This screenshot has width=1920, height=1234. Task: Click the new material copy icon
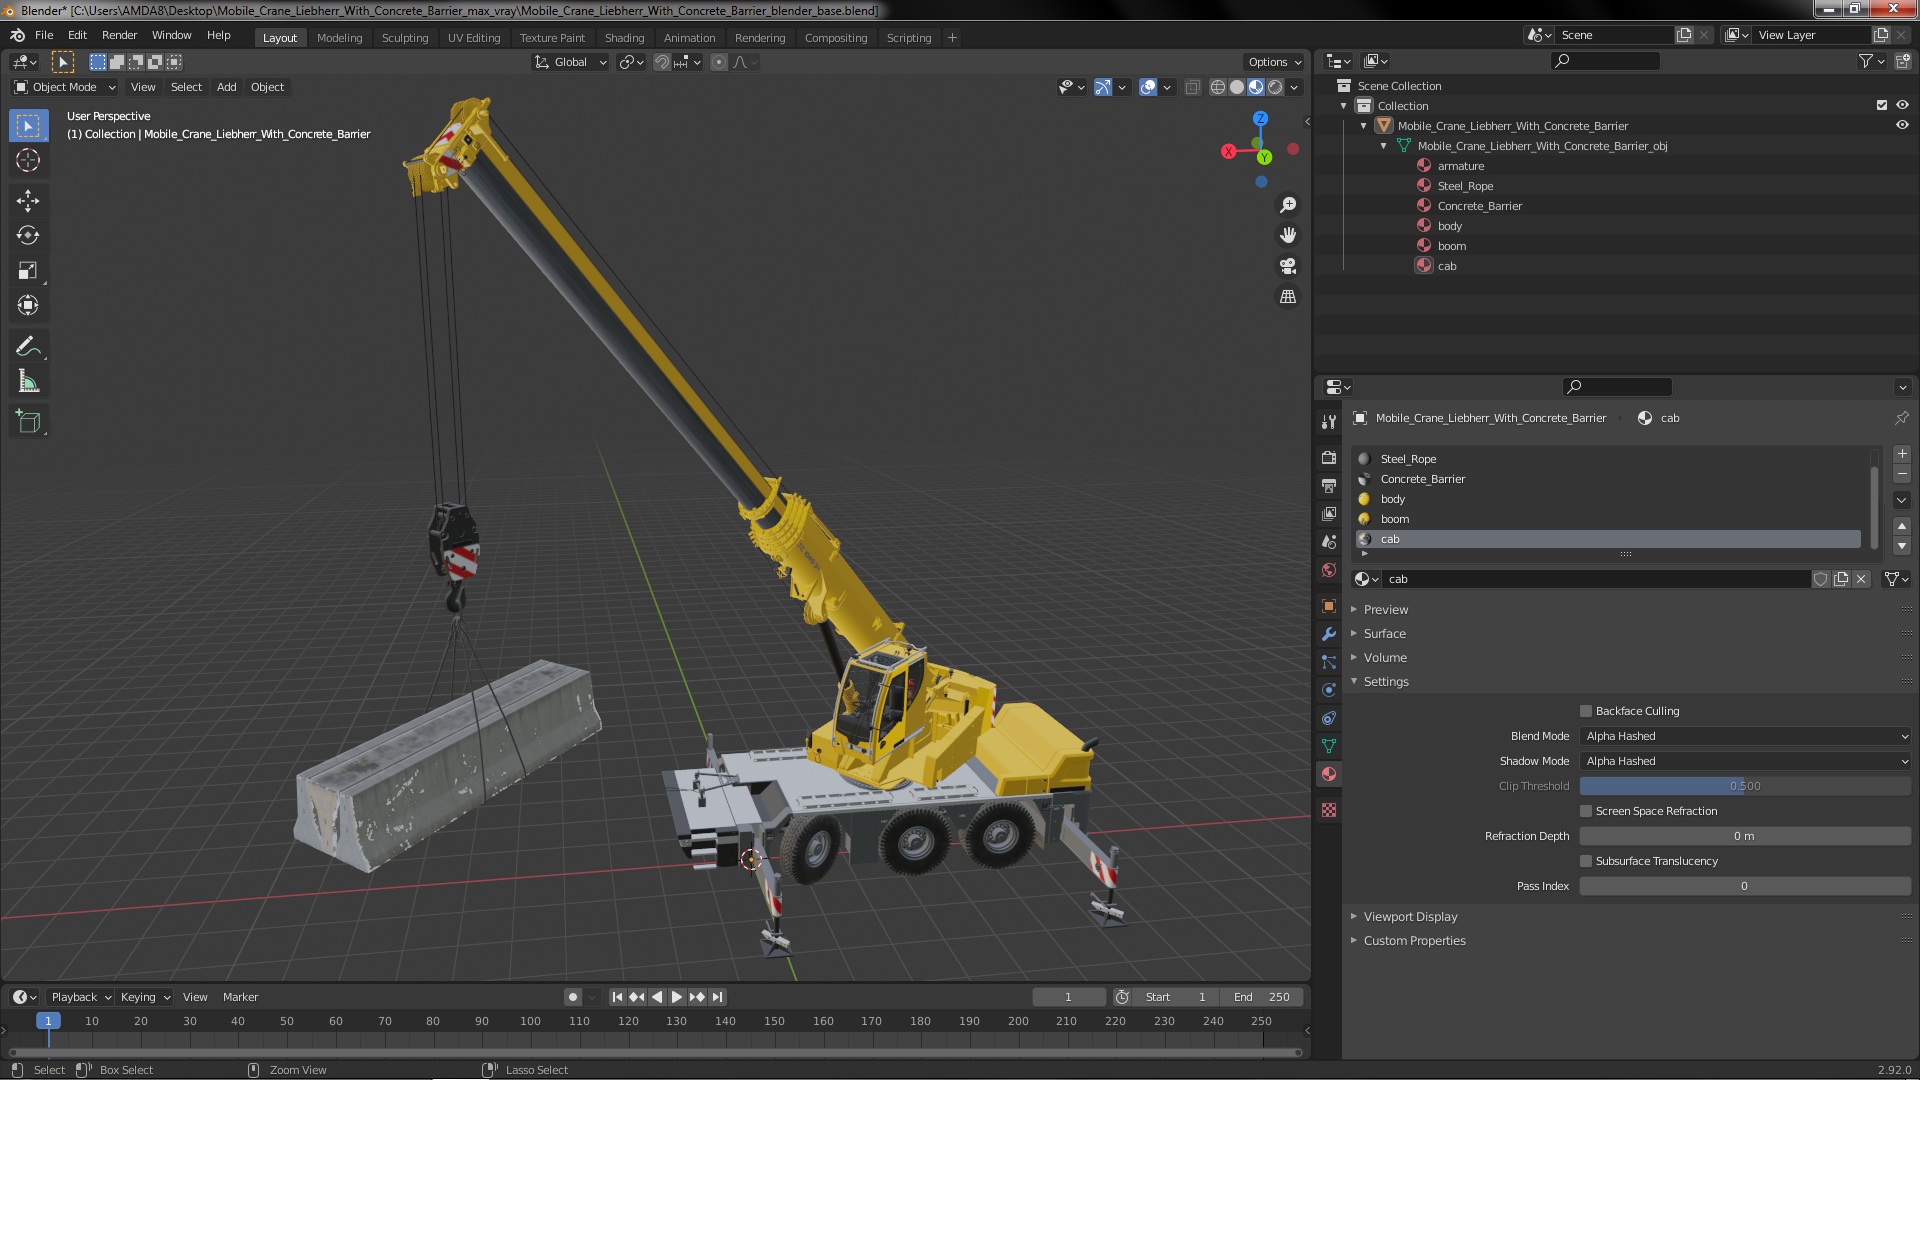[1841, 579]
